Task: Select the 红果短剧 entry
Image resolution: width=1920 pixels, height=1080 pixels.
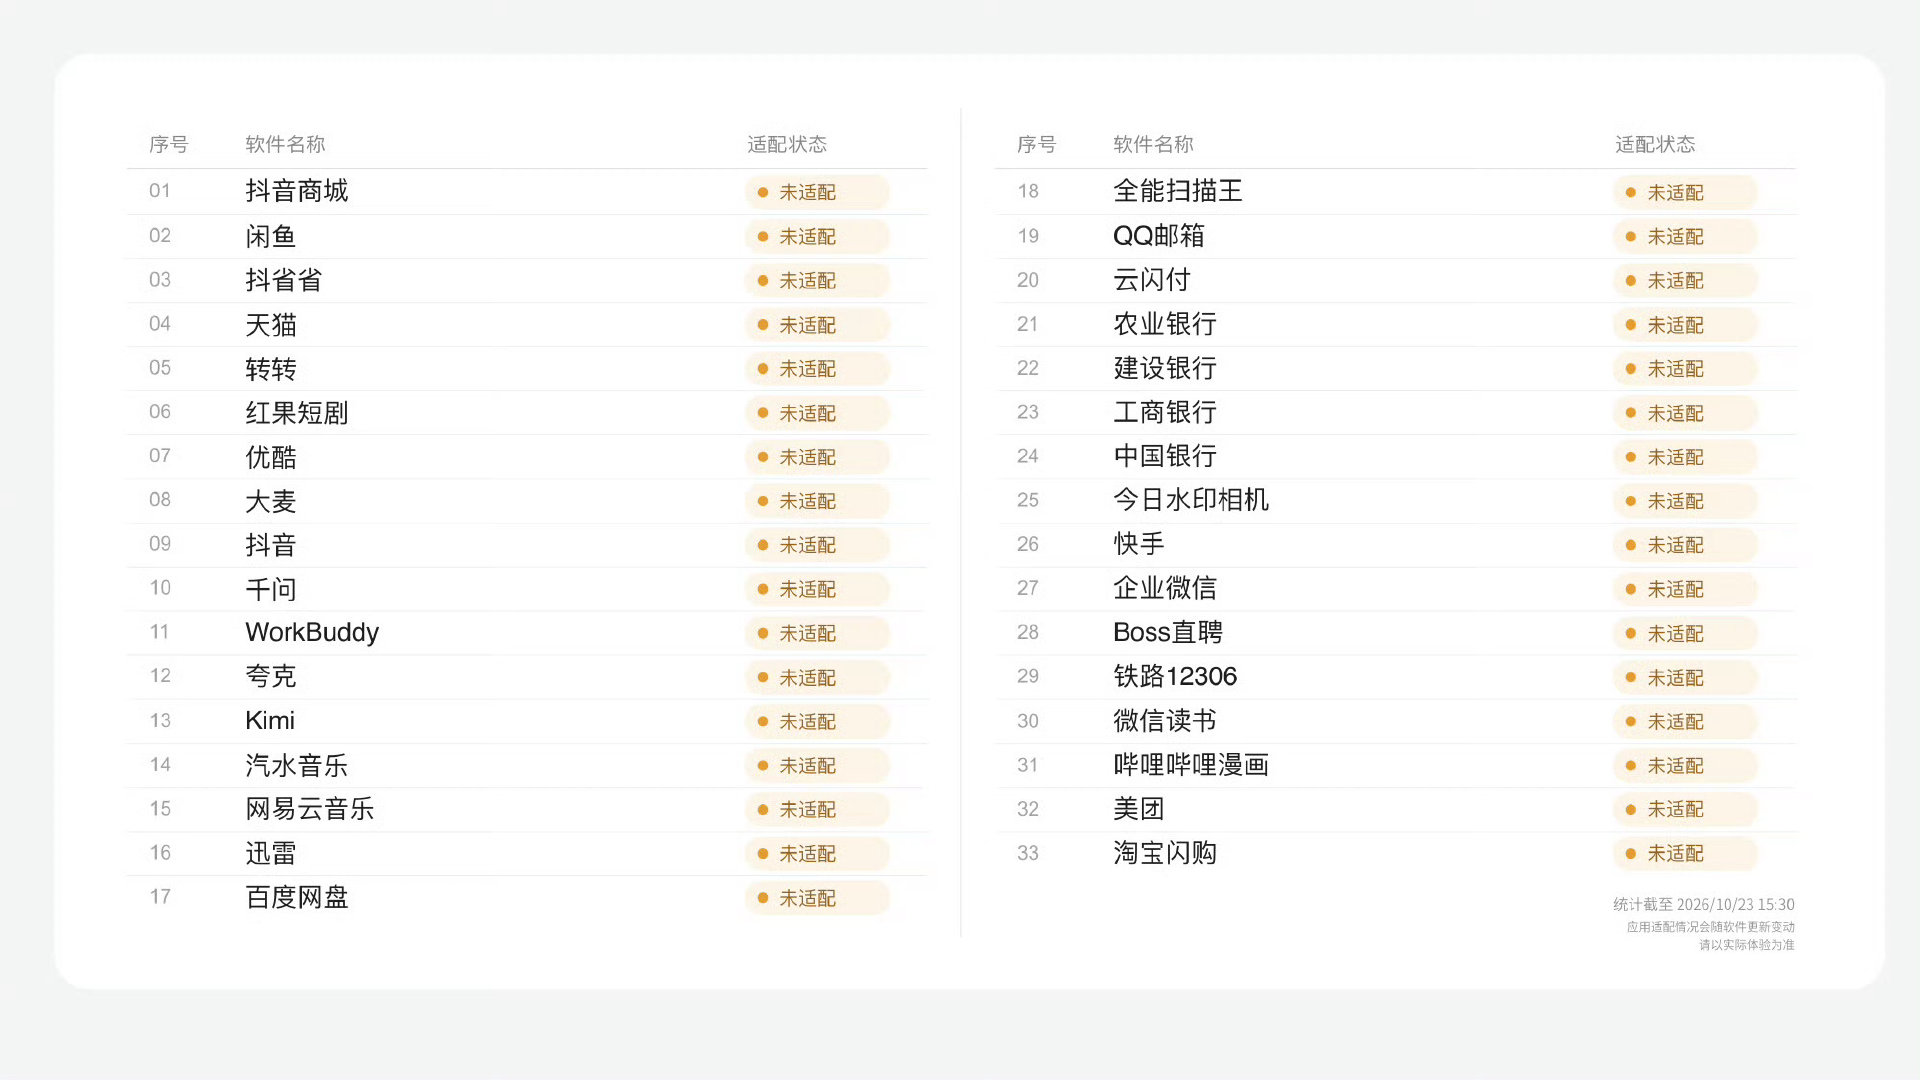Action: 297,412
